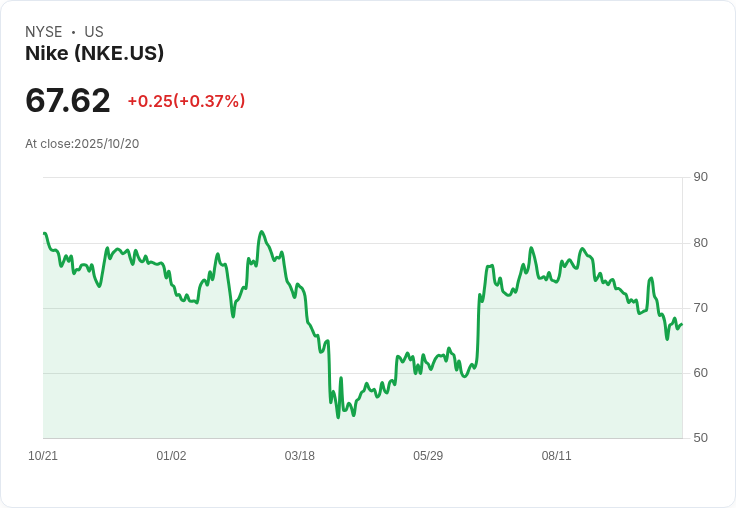Select the +0.25(+0.37%) price change text
This screenshot has width=736, height=508.
186,101
